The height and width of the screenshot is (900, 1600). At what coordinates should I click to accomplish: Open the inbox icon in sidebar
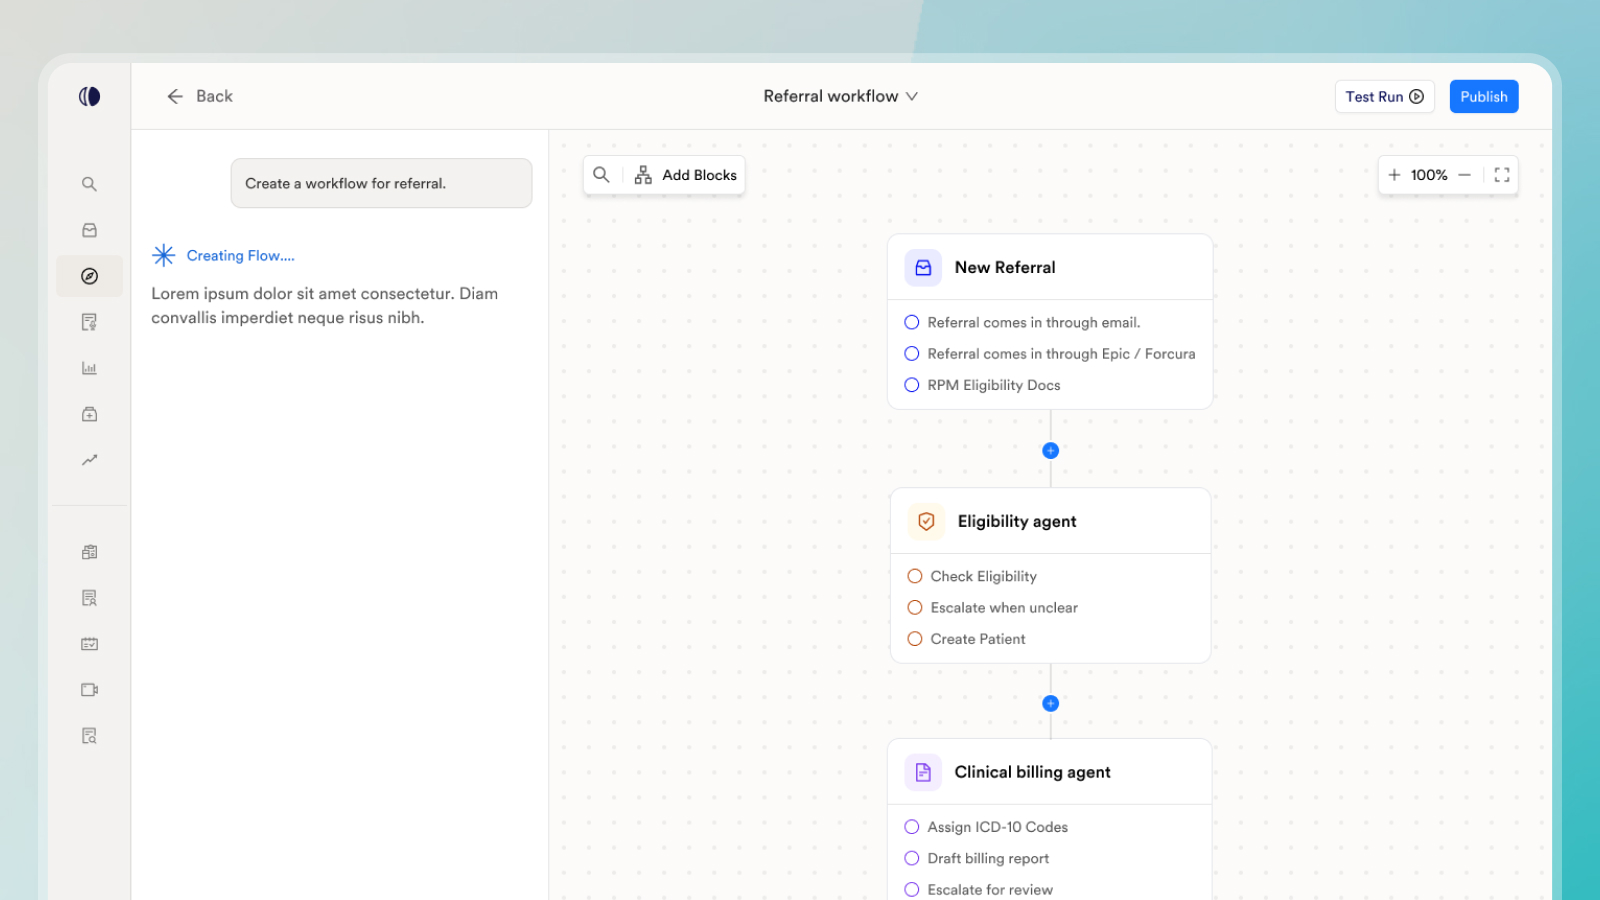89,230
